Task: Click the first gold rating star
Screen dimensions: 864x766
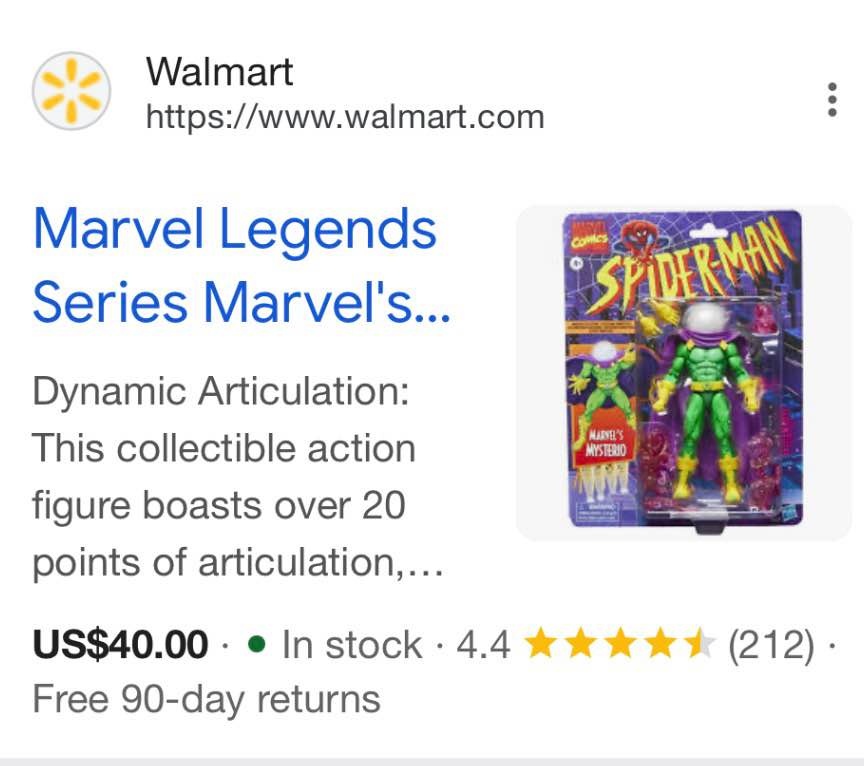Action: click(541, 643)
